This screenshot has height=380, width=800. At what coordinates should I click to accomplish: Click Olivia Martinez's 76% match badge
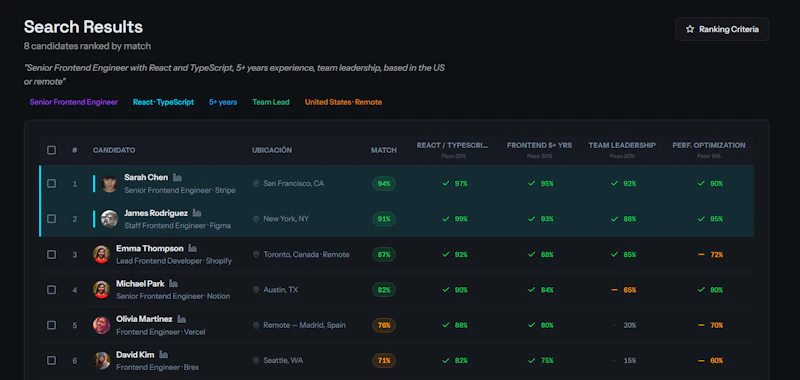(x=384, y=325)
